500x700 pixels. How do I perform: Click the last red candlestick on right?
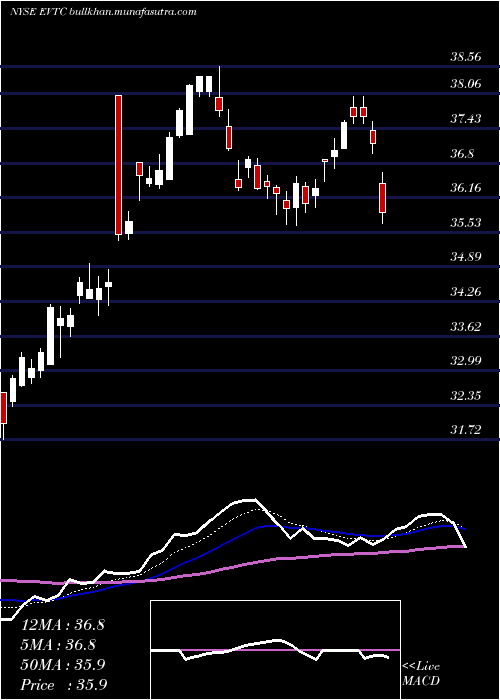coord(383,197)
